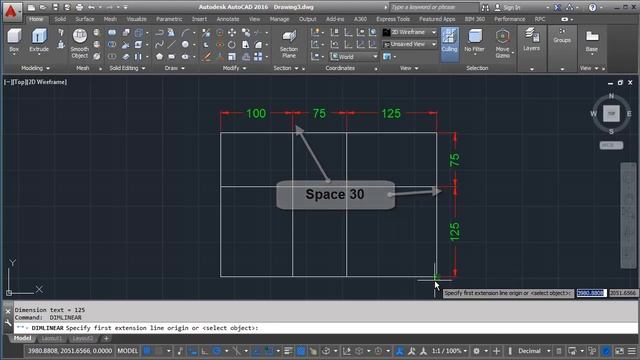Toggle Snap mode in status bar
640x360 pixels.
(x=159, y=351)
